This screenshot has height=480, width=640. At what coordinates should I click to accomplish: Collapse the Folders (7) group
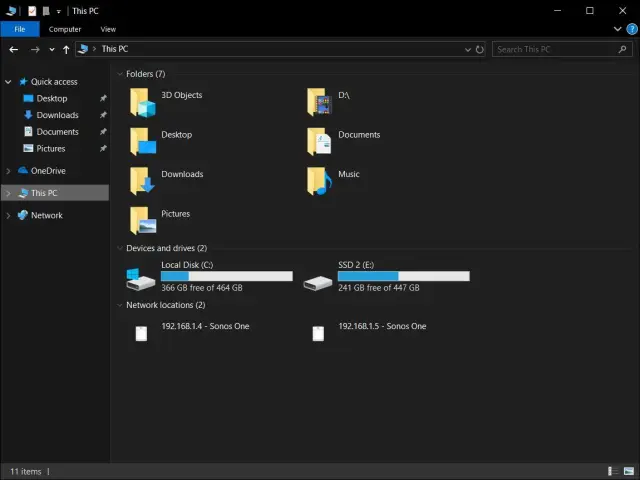[x=119, y=74]
